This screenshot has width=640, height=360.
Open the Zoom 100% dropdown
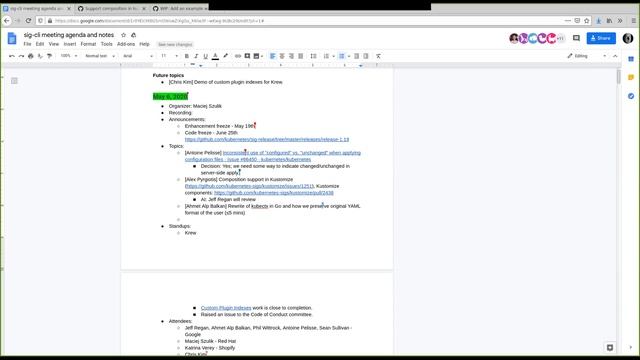(69, 56)
